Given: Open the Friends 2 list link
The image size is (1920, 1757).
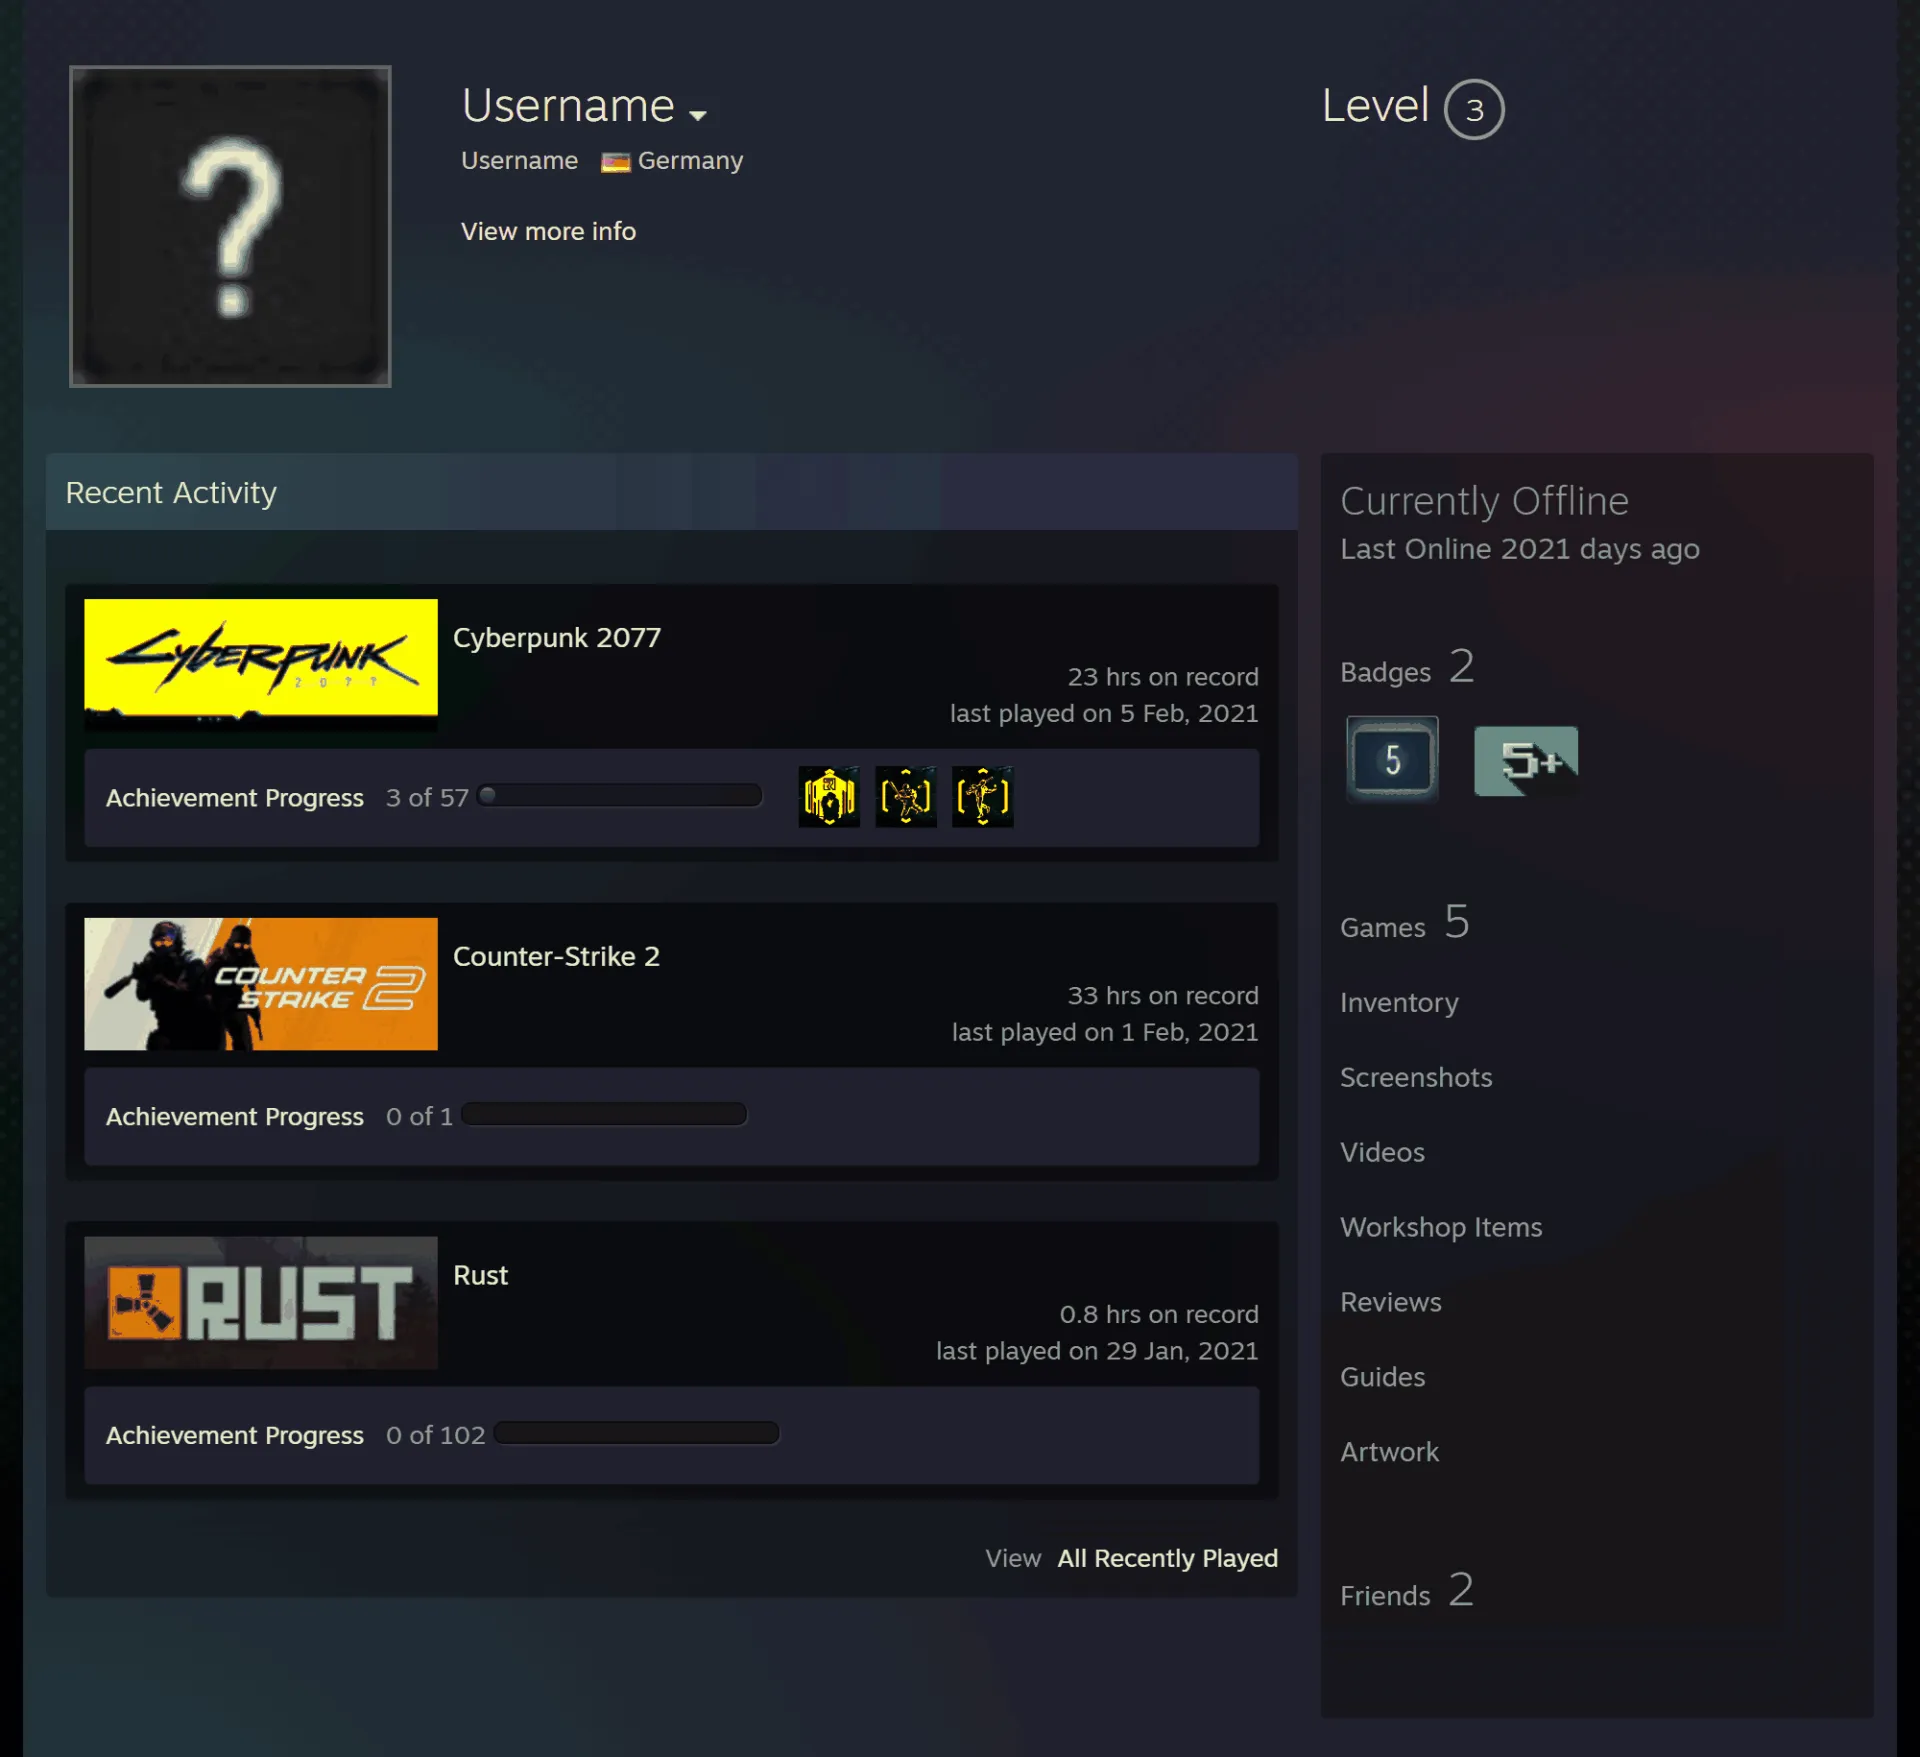Looking at the screenshot, I should point(1407,1591).
